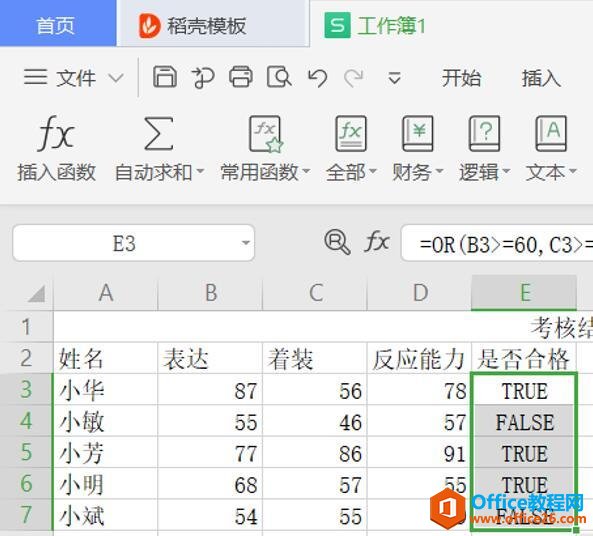Click the Print icon
Image resolution: width=593 pixels, height=536 pixels.
point(241,77)
